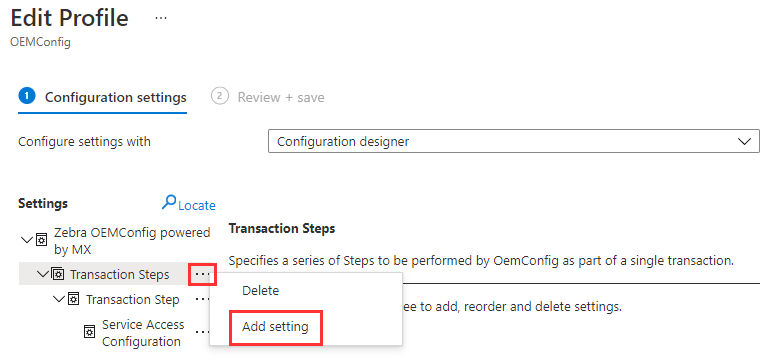Screen dimensions: 776x360
Task: Switch to the Review + save step
Action: (x=268, y=97)
